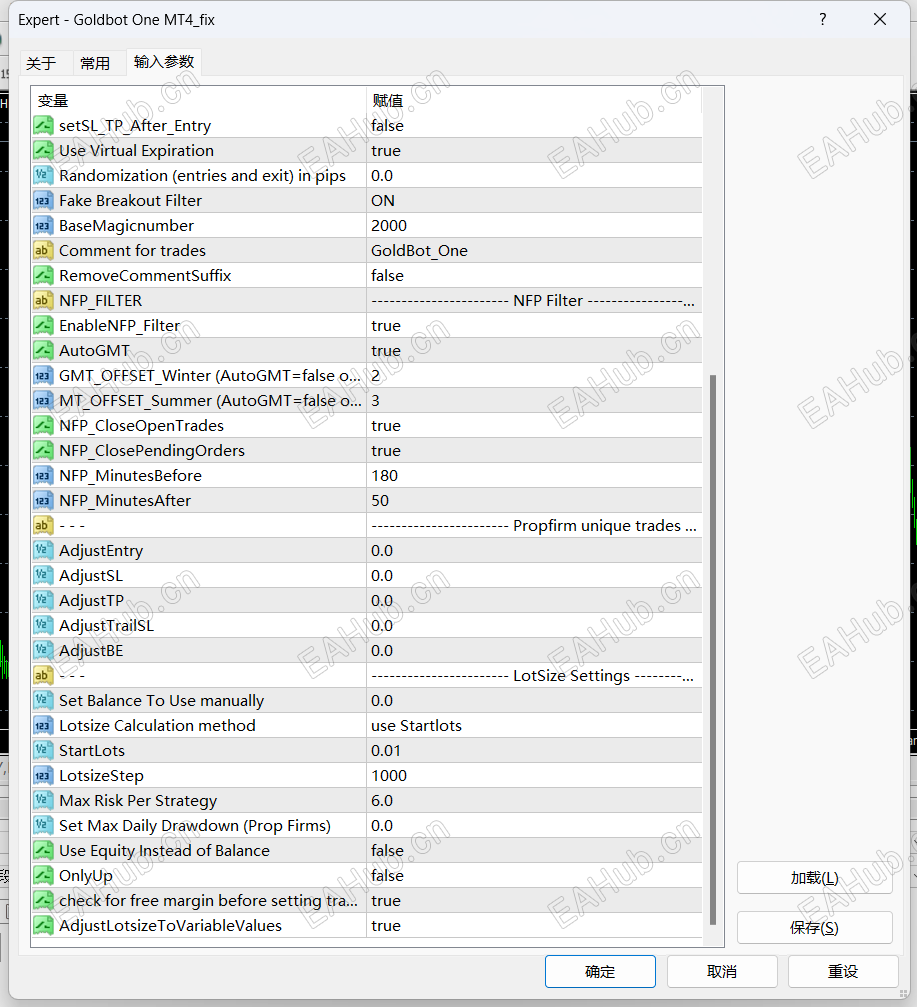
Task: Click the BaseMagicnumber row icon
Action: coord(43,225)
